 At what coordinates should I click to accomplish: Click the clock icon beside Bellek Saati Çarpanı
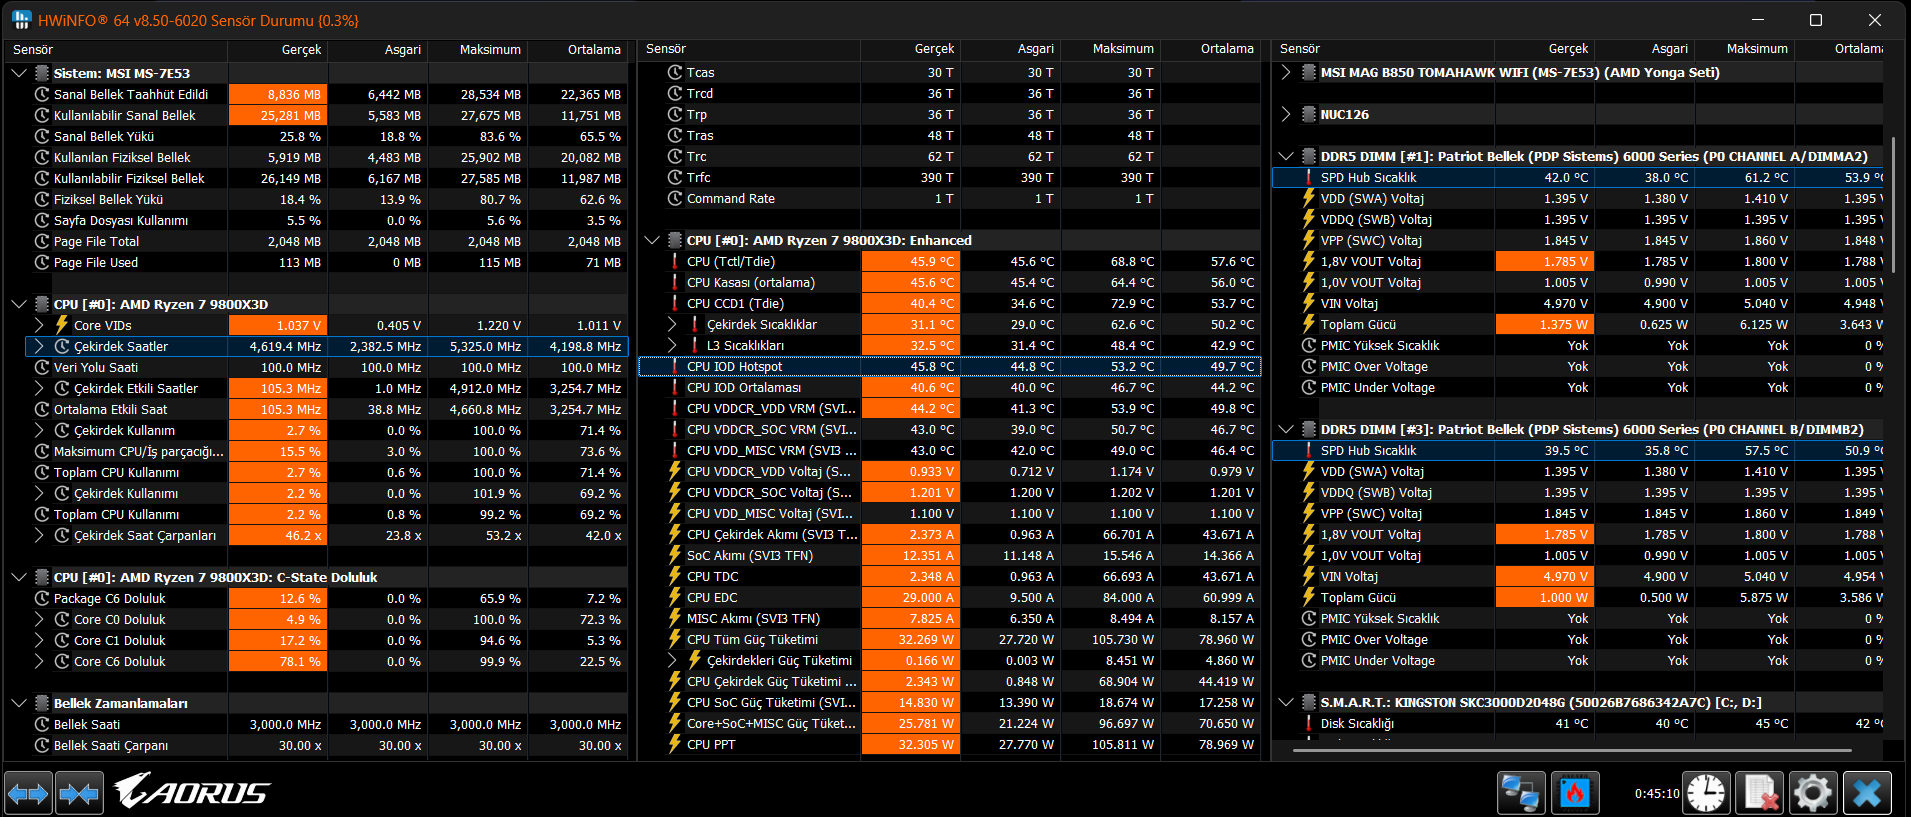point(42,745)
